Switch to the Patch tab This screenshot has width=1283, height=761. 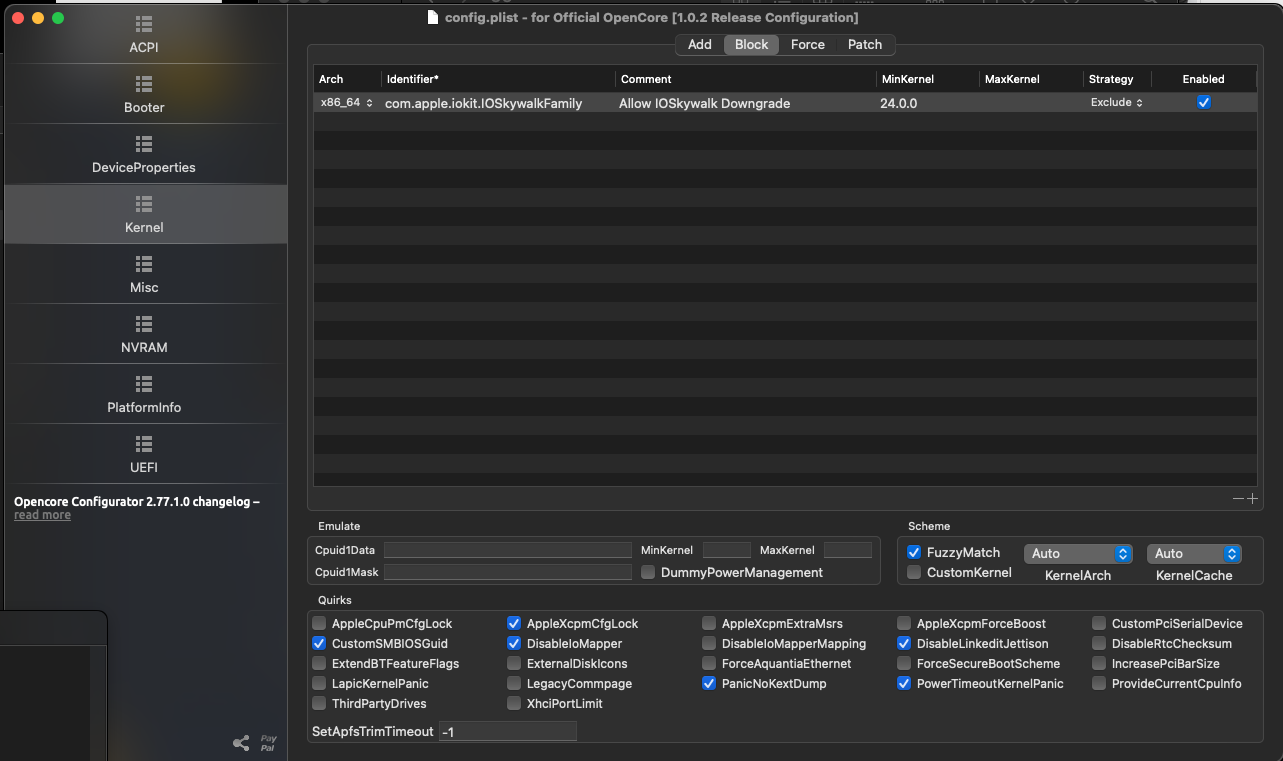click(865, 45)
